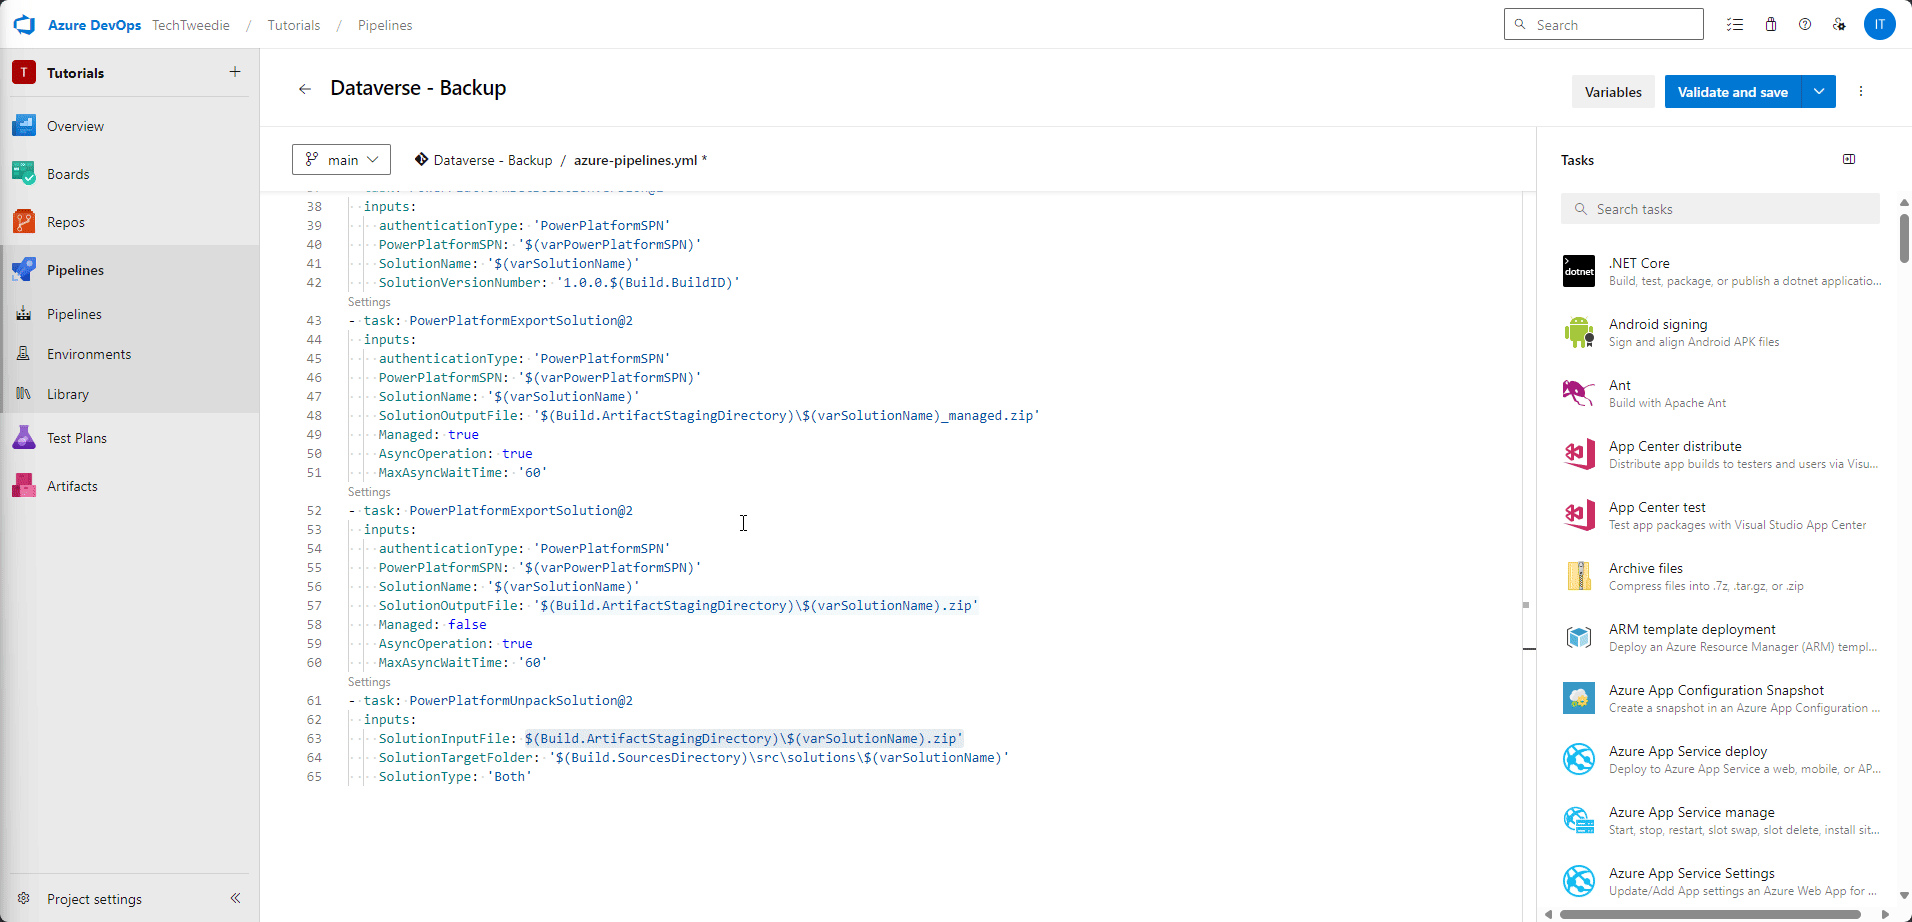Collapse the Tasks panel via its panel icon
Viewport: 1912px width, 922px height.
tap(1848, 159)
